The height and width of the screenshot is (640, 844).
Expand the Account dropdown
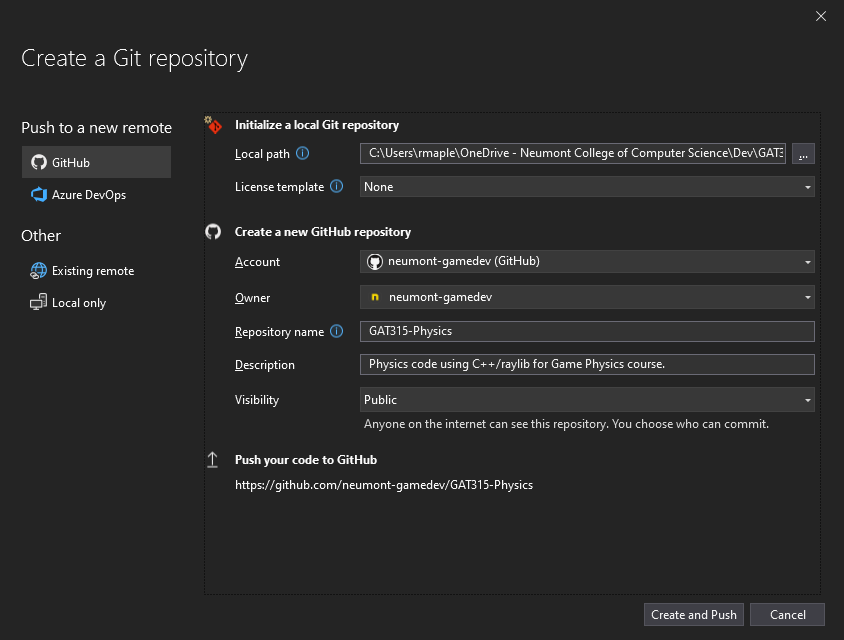point(587,262)
